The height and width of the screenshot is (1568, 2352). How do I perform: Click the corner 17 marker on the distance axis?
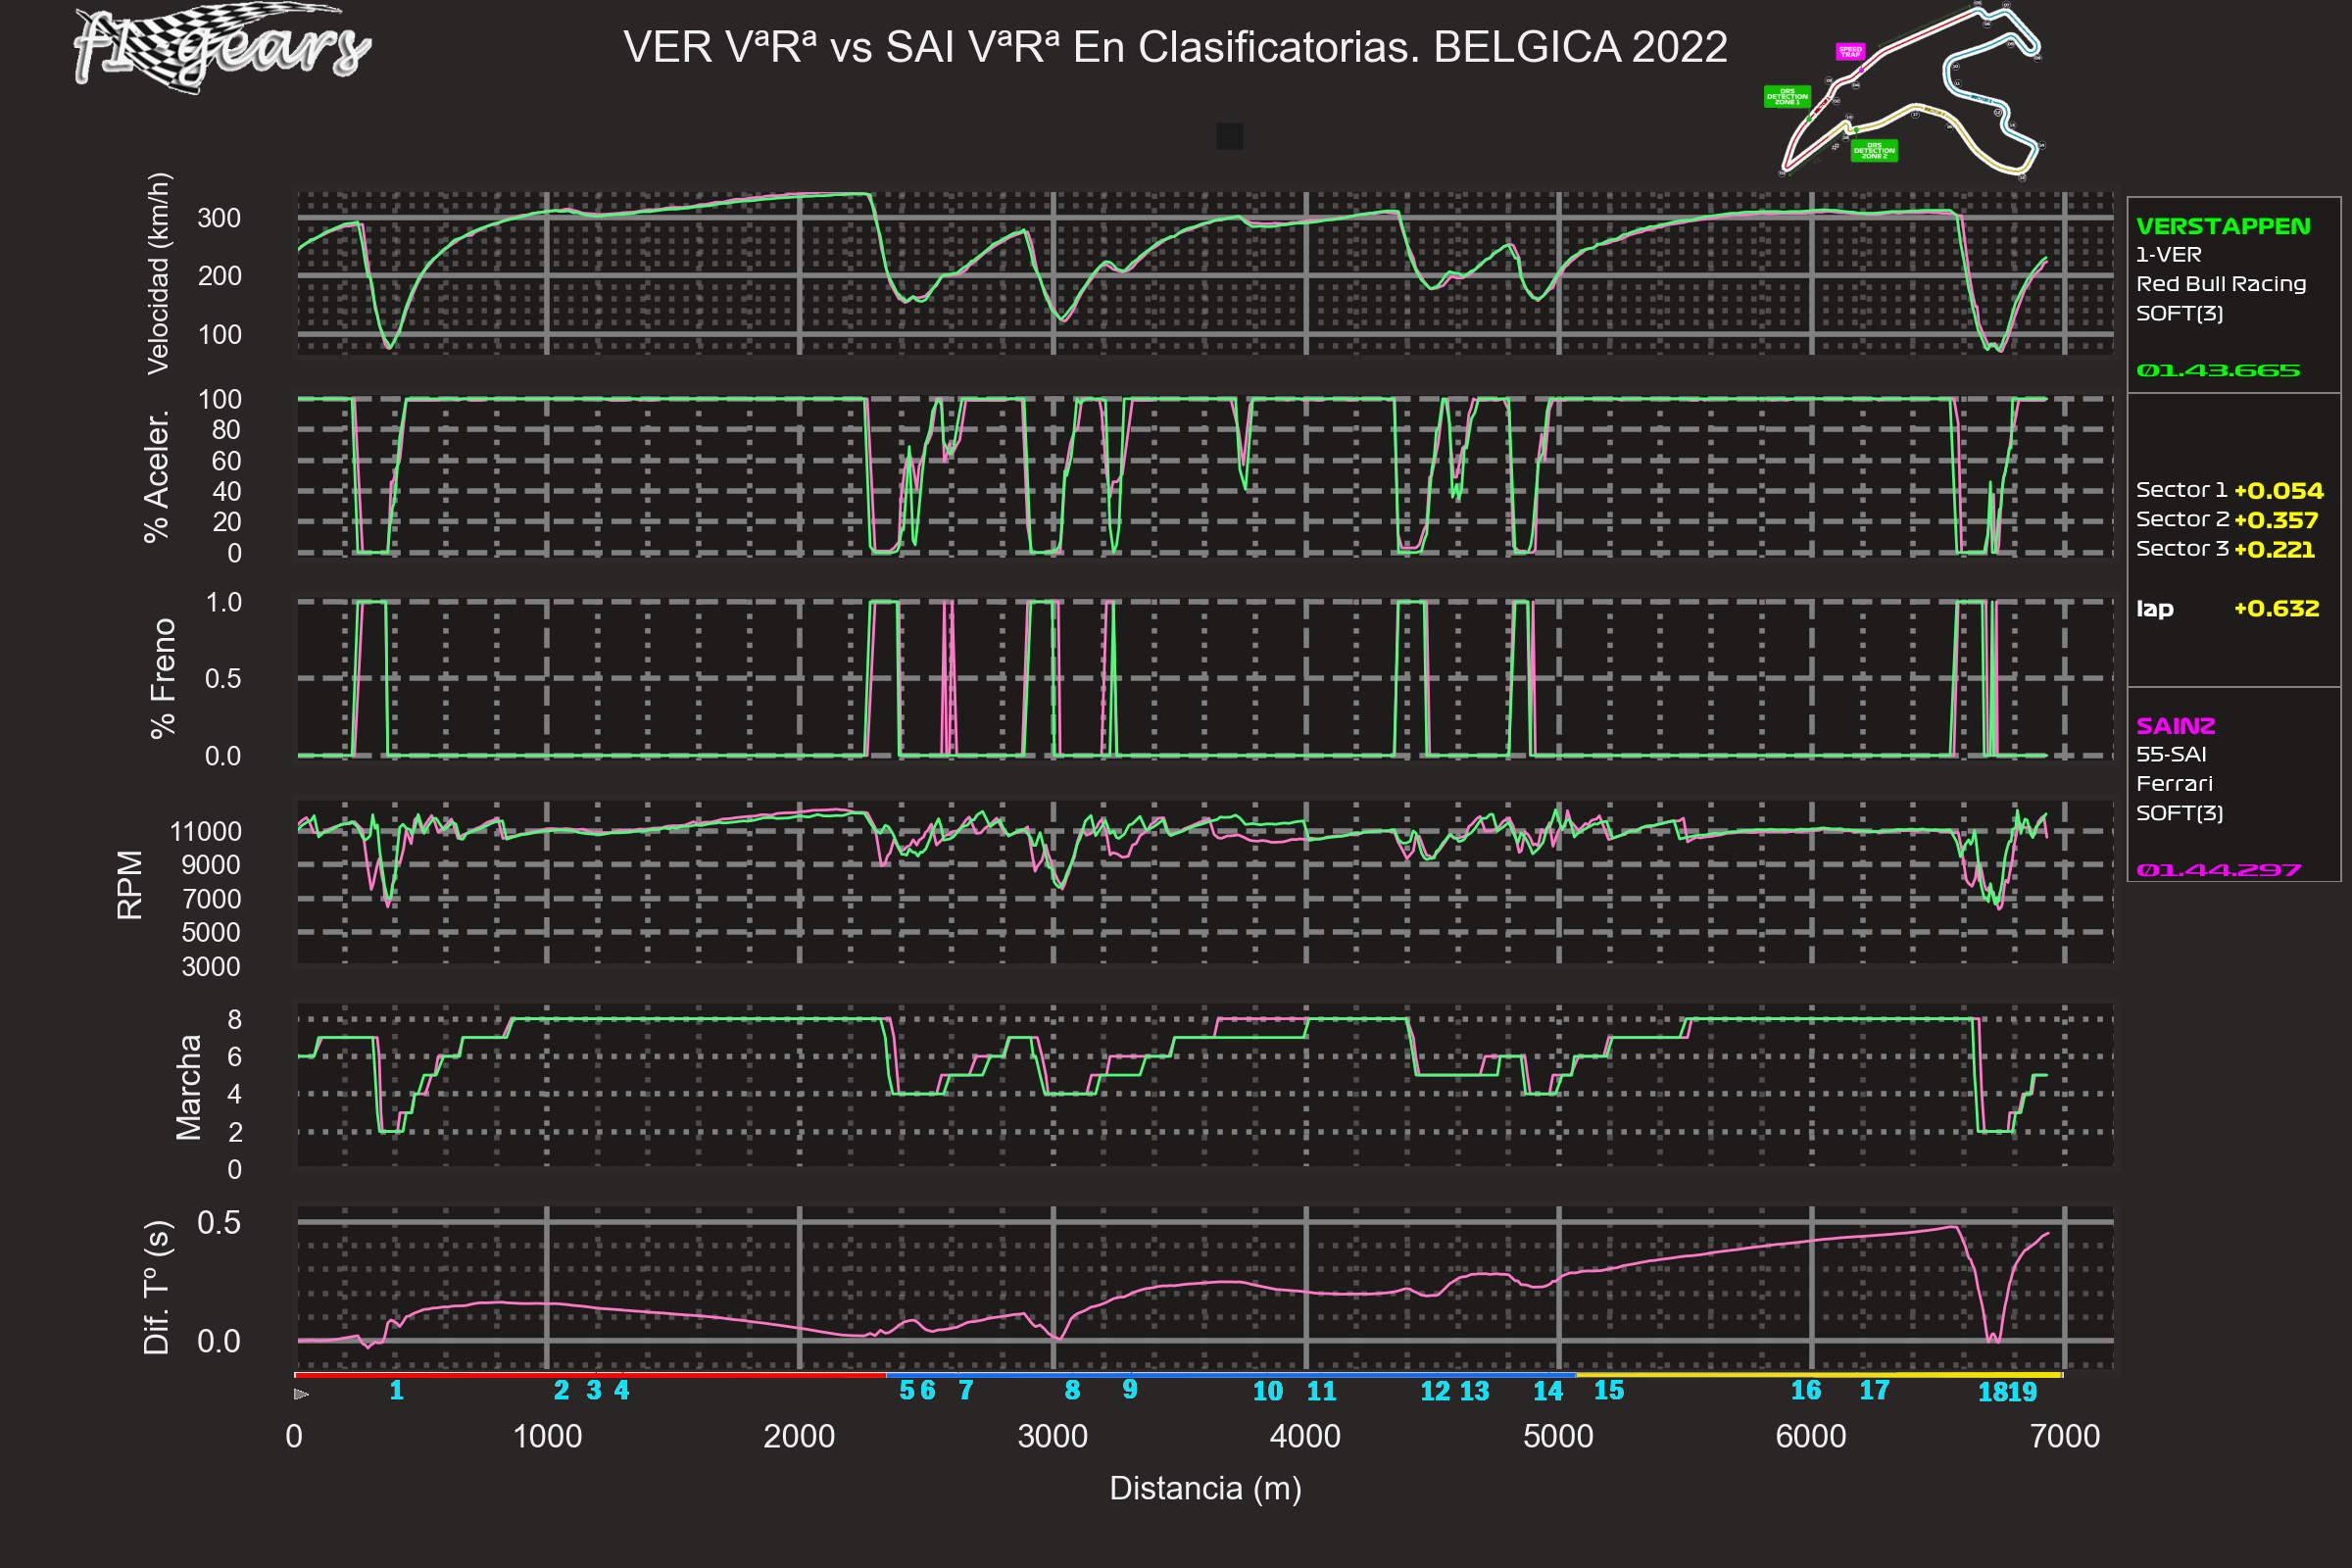(1874, 1390)
